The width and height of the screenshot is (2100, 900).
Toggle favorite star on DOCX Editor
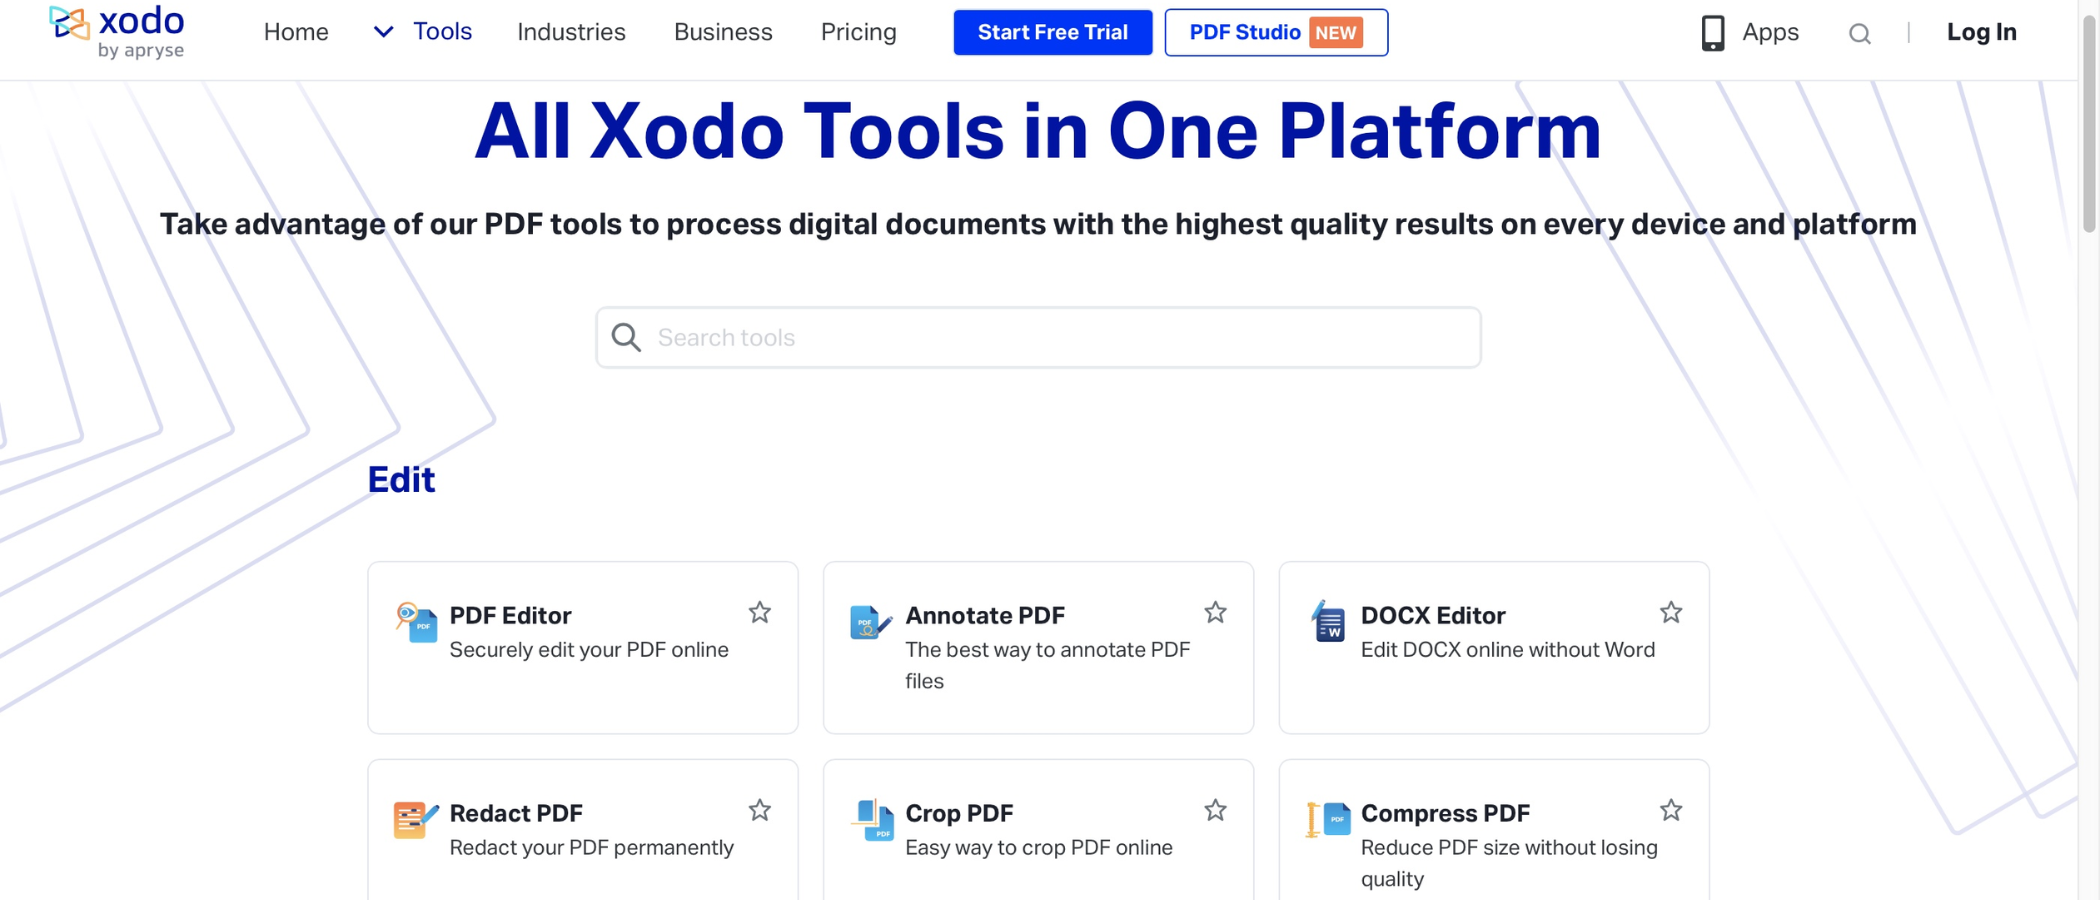pos(1671,612)
